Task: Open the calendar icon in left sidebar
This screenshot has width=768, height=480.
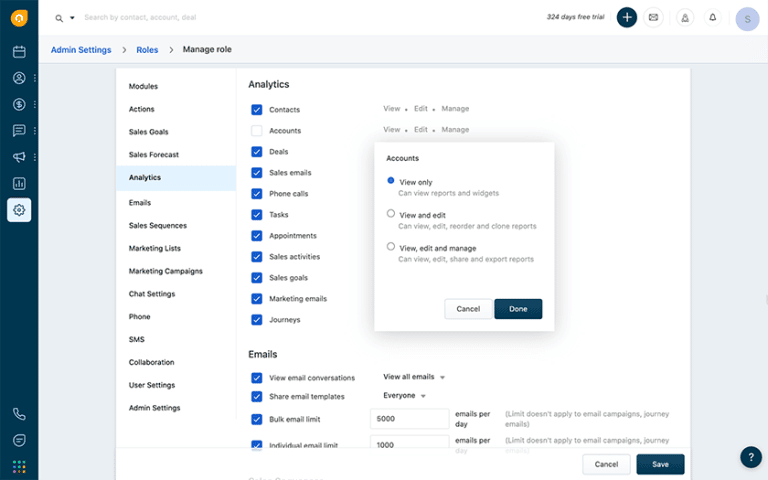Action: pyautogui.click(x=19, y=52)
